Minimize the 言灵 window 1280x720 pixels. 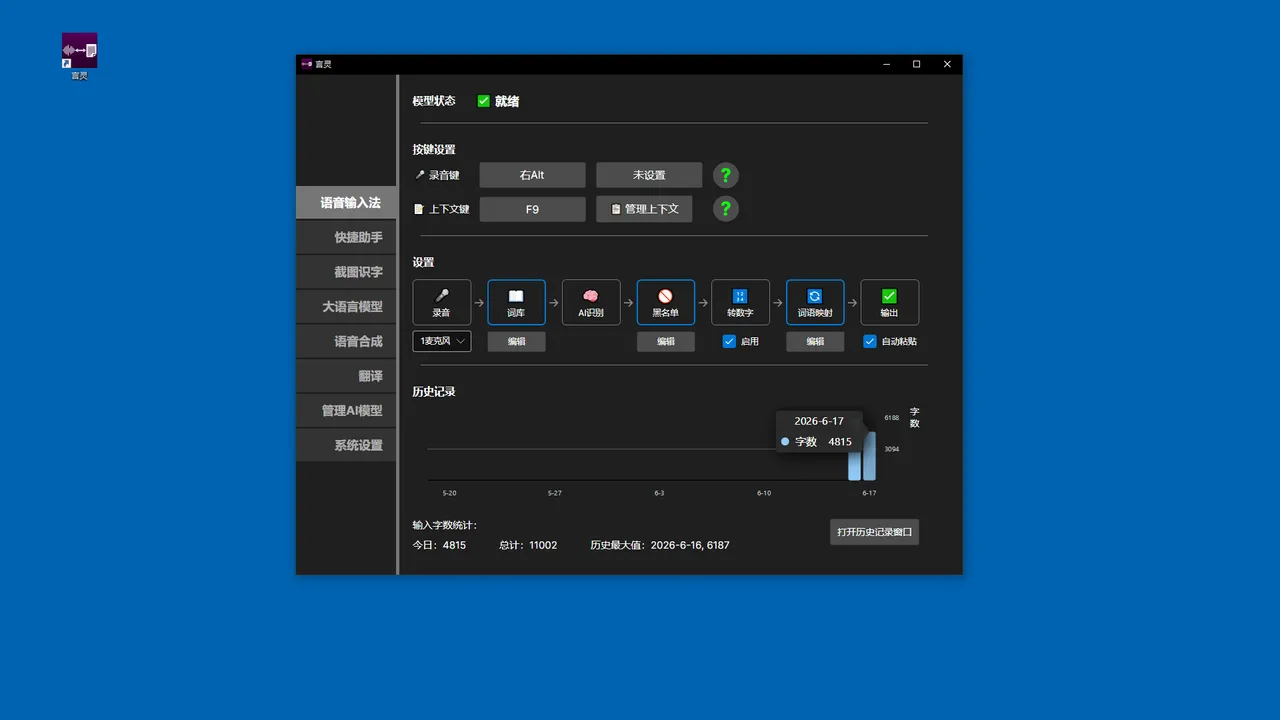pyautogui.click(x=886, y=64)
